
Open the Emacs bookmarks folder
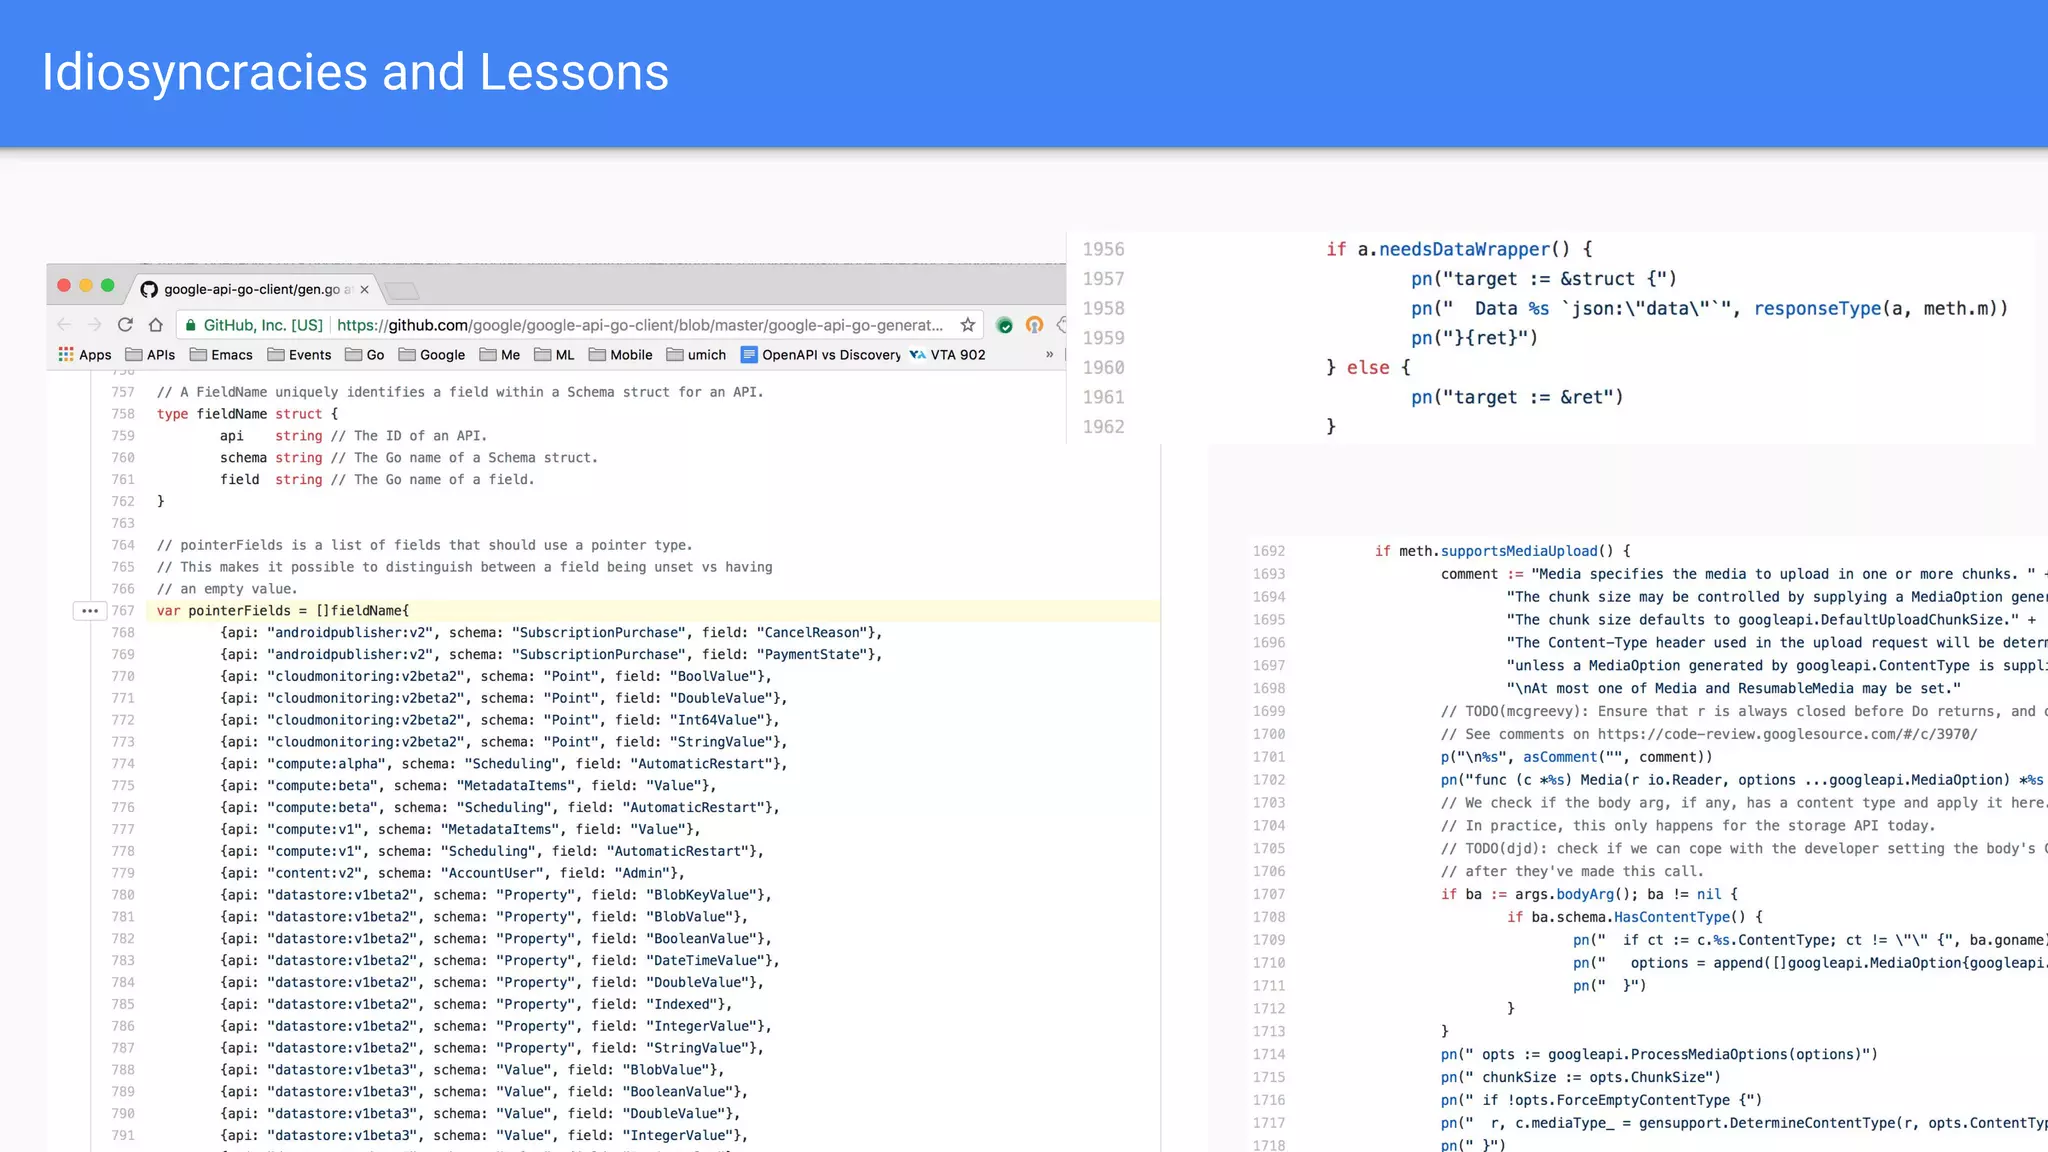pos(221,355)
